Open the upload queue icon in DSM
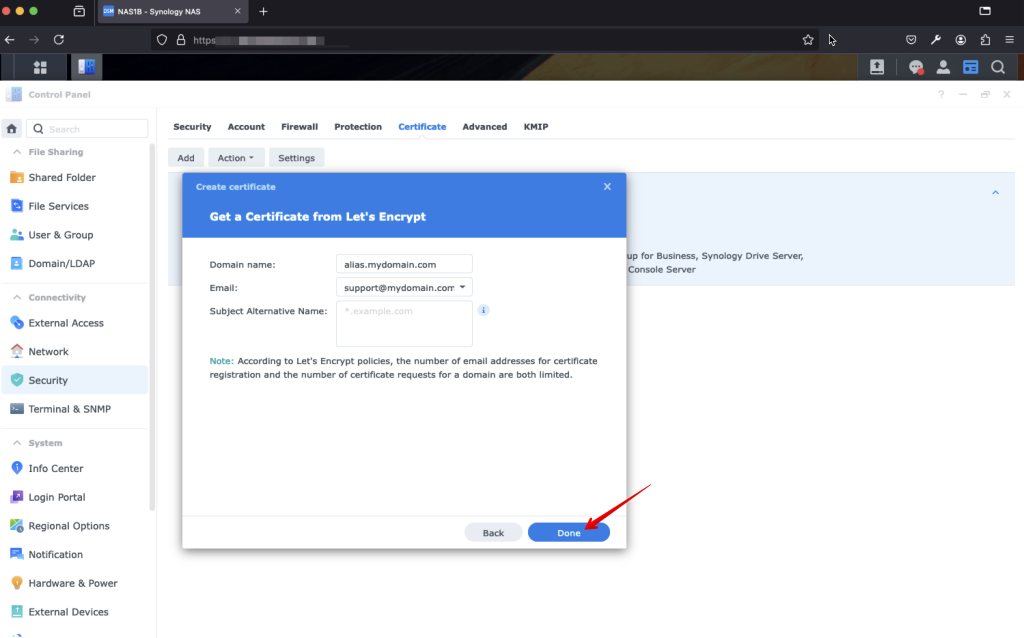 coord(876,67)
